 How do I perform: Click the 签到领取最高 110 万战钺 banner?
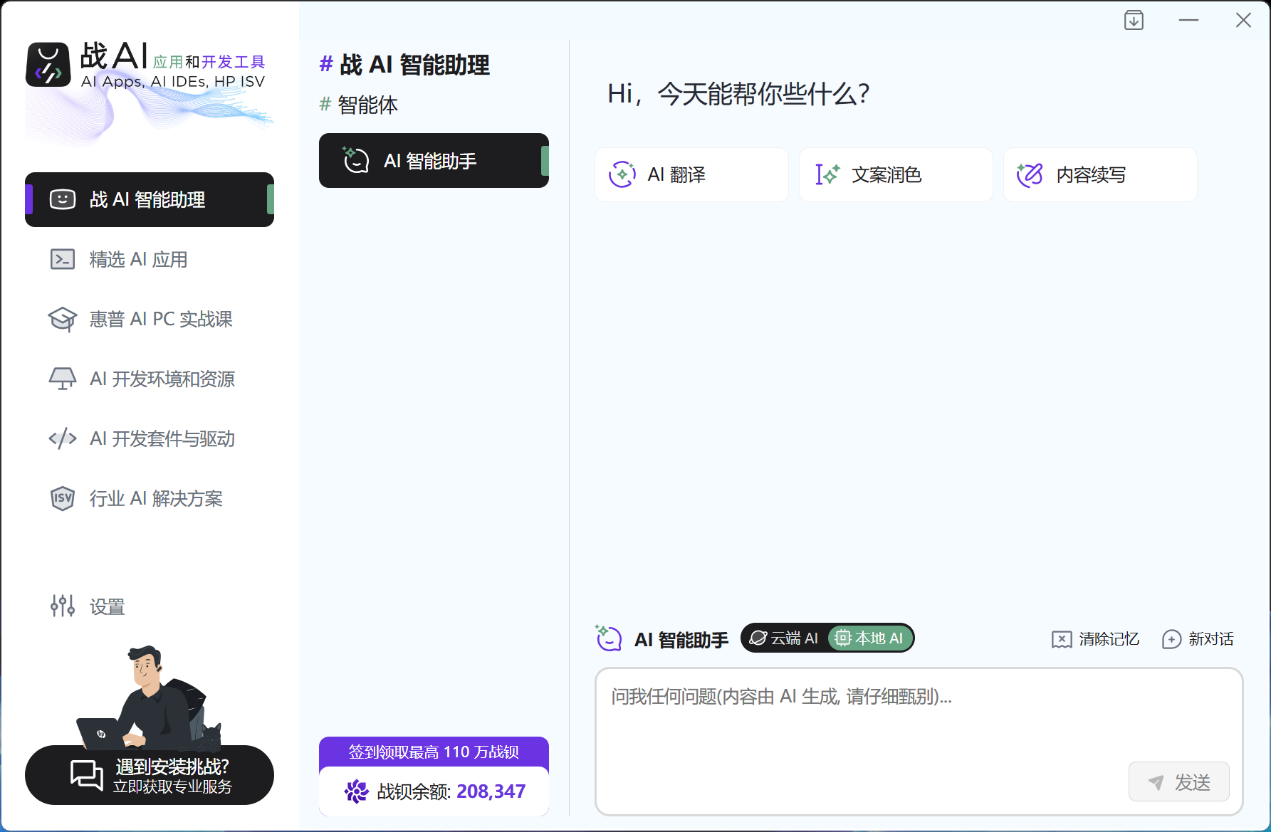[433, 753]
